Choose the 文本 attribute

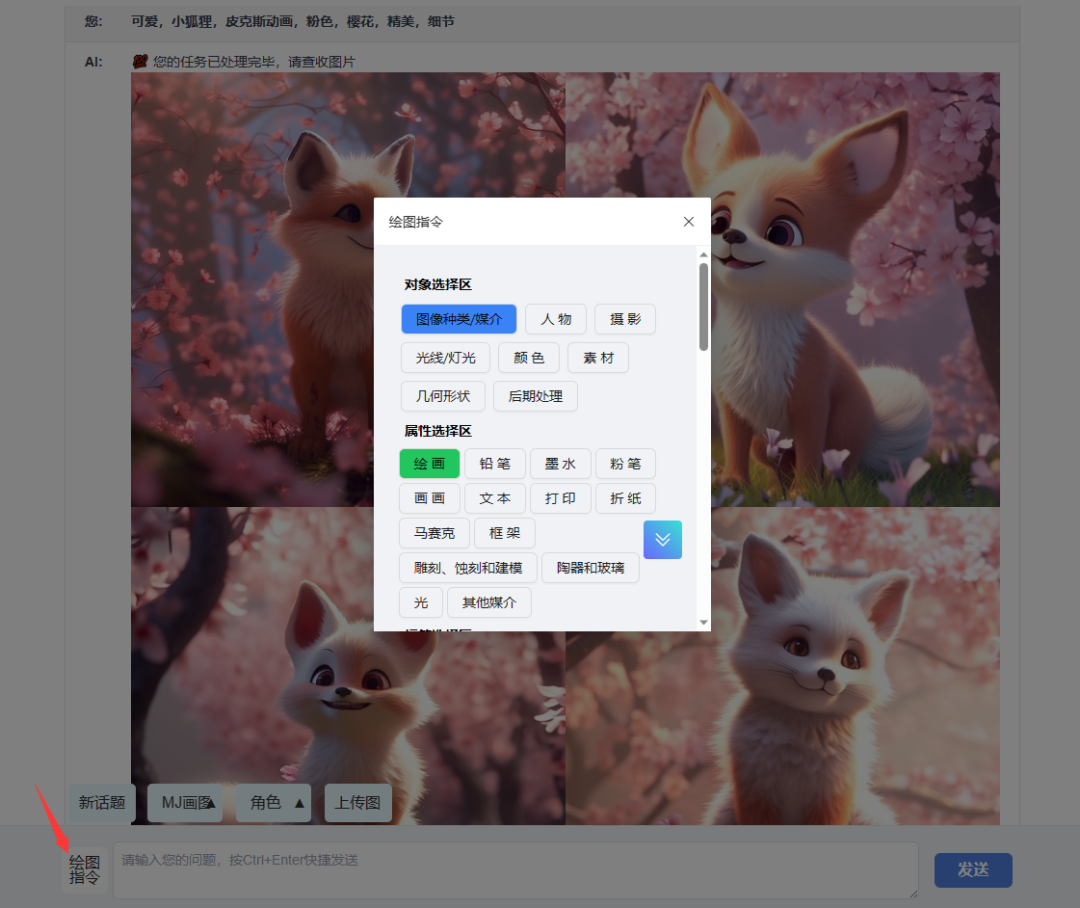click(495, 498)
